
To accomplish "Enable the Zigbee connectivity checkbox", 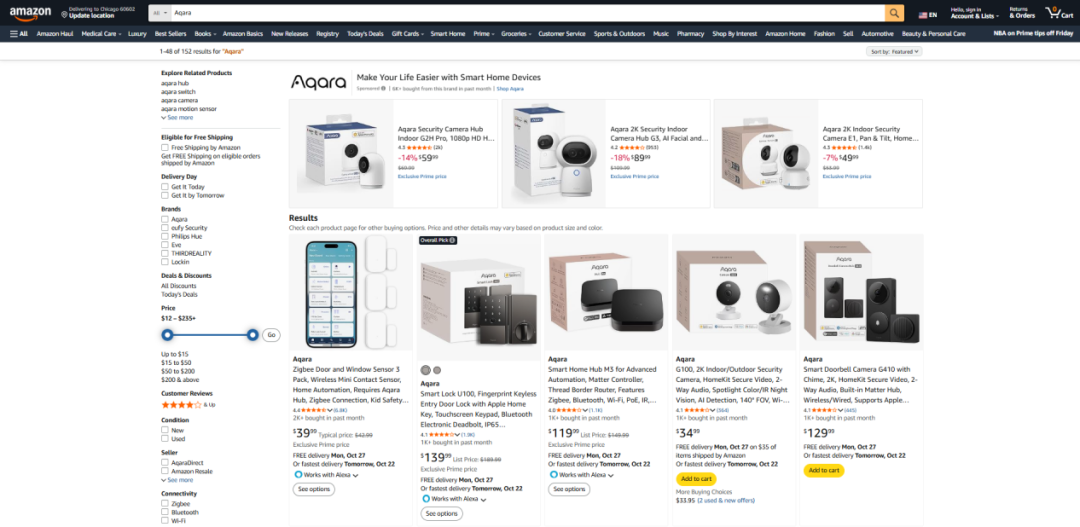I will point(165,504).
